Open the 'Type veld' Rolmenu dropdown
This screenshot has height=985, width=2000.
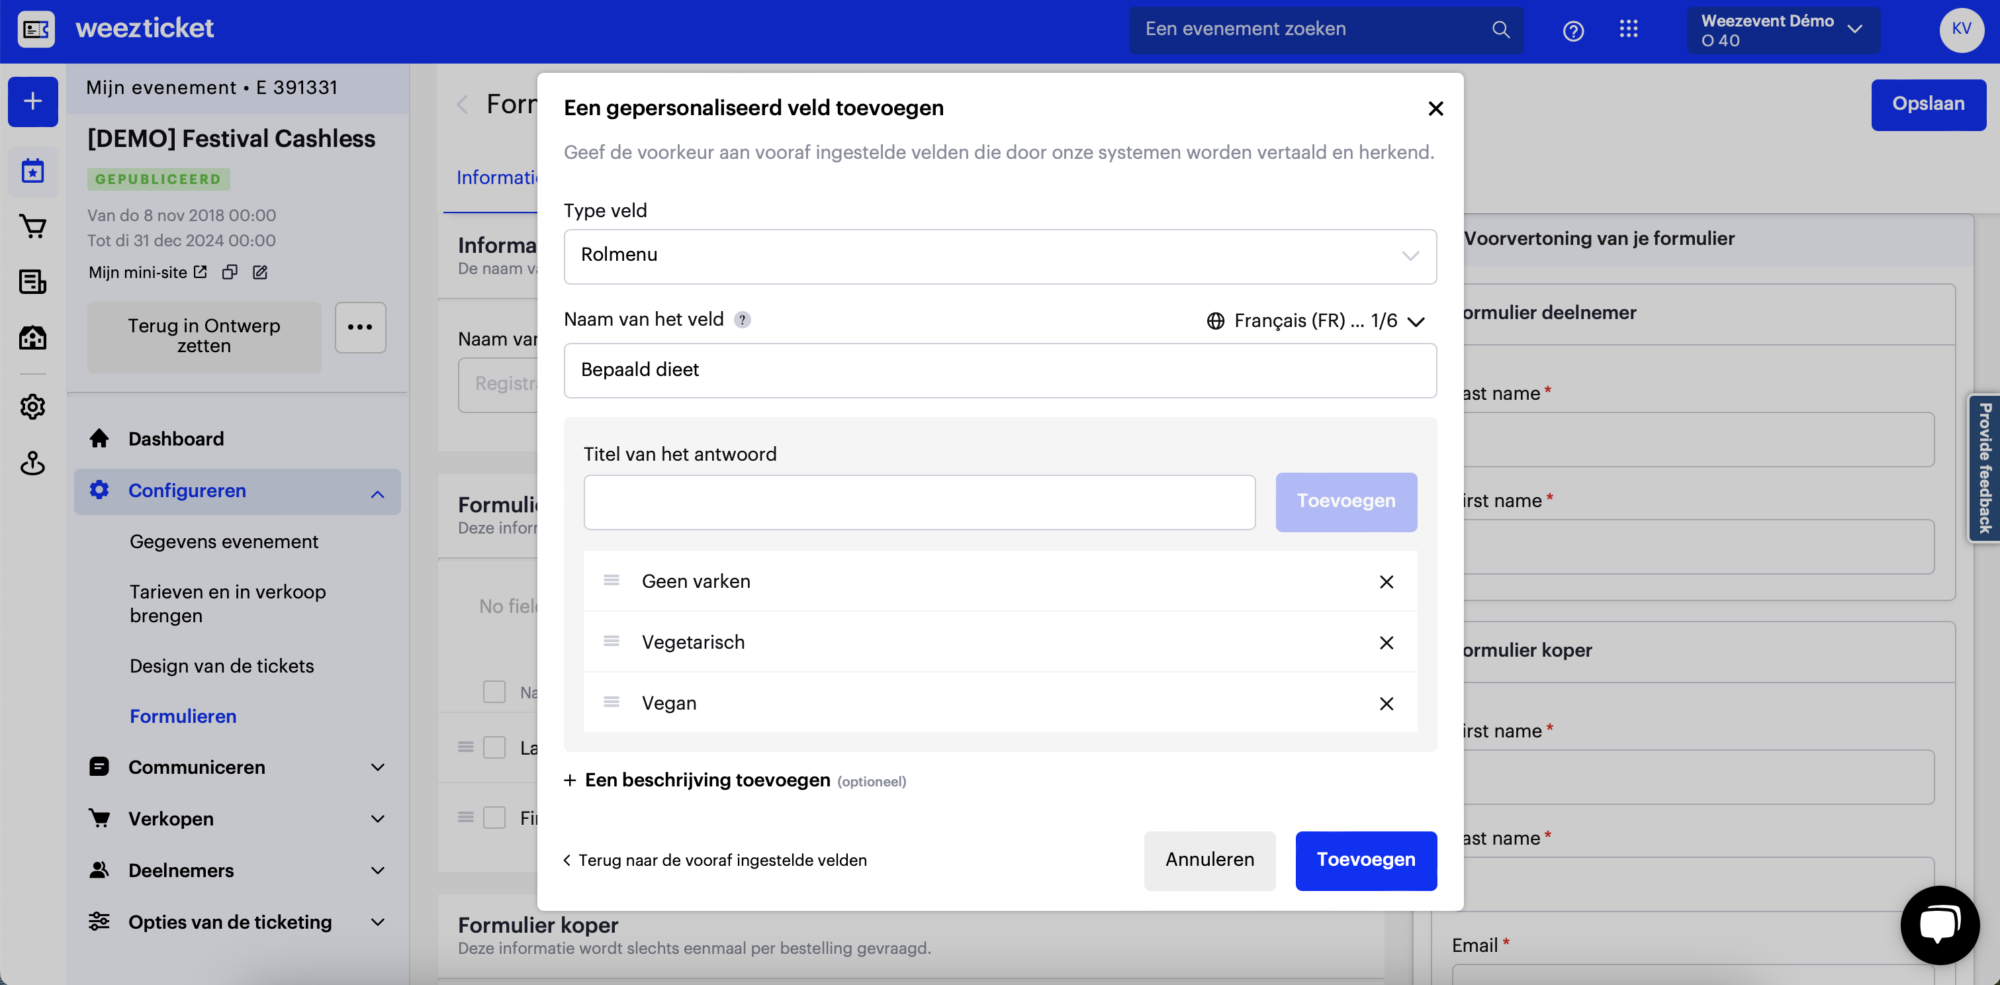(1000, 256)
